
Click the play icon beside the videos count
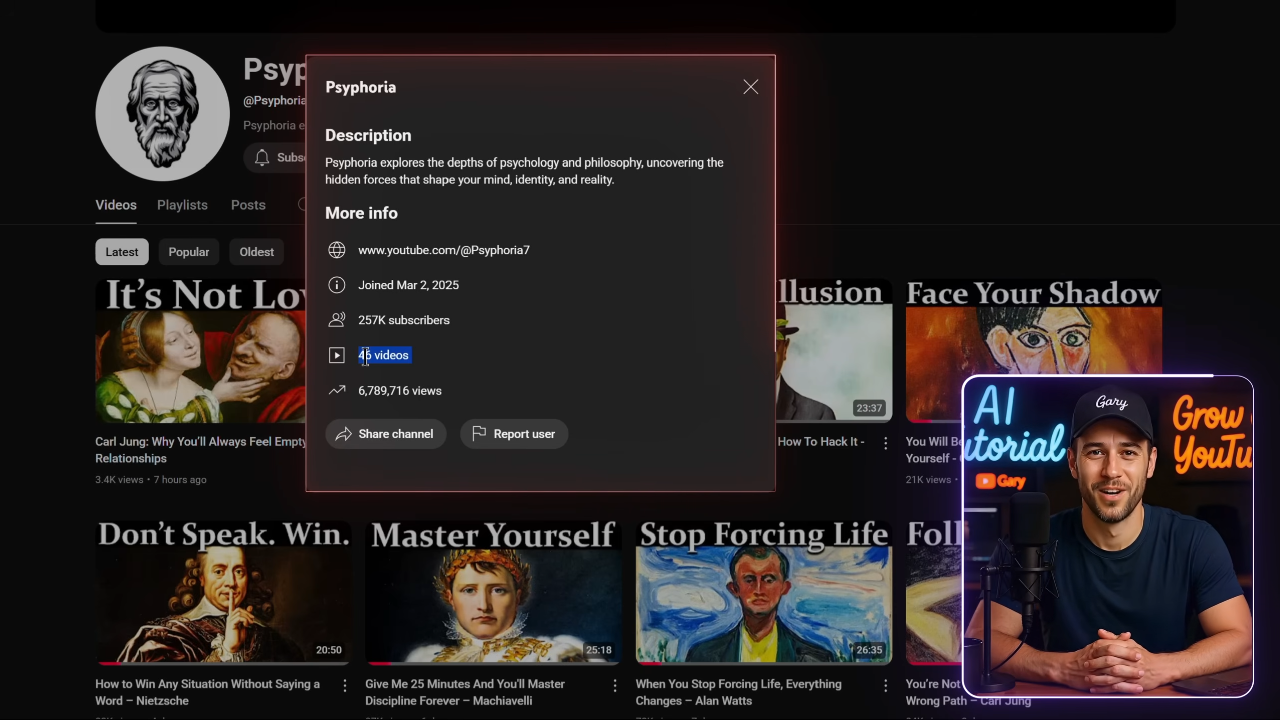tap(337, 355)
